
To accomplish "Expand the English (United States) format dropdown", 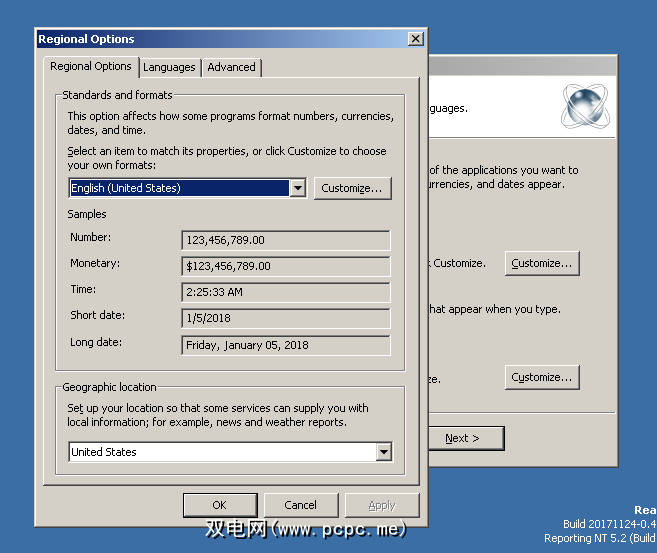I will coord(297,188).
